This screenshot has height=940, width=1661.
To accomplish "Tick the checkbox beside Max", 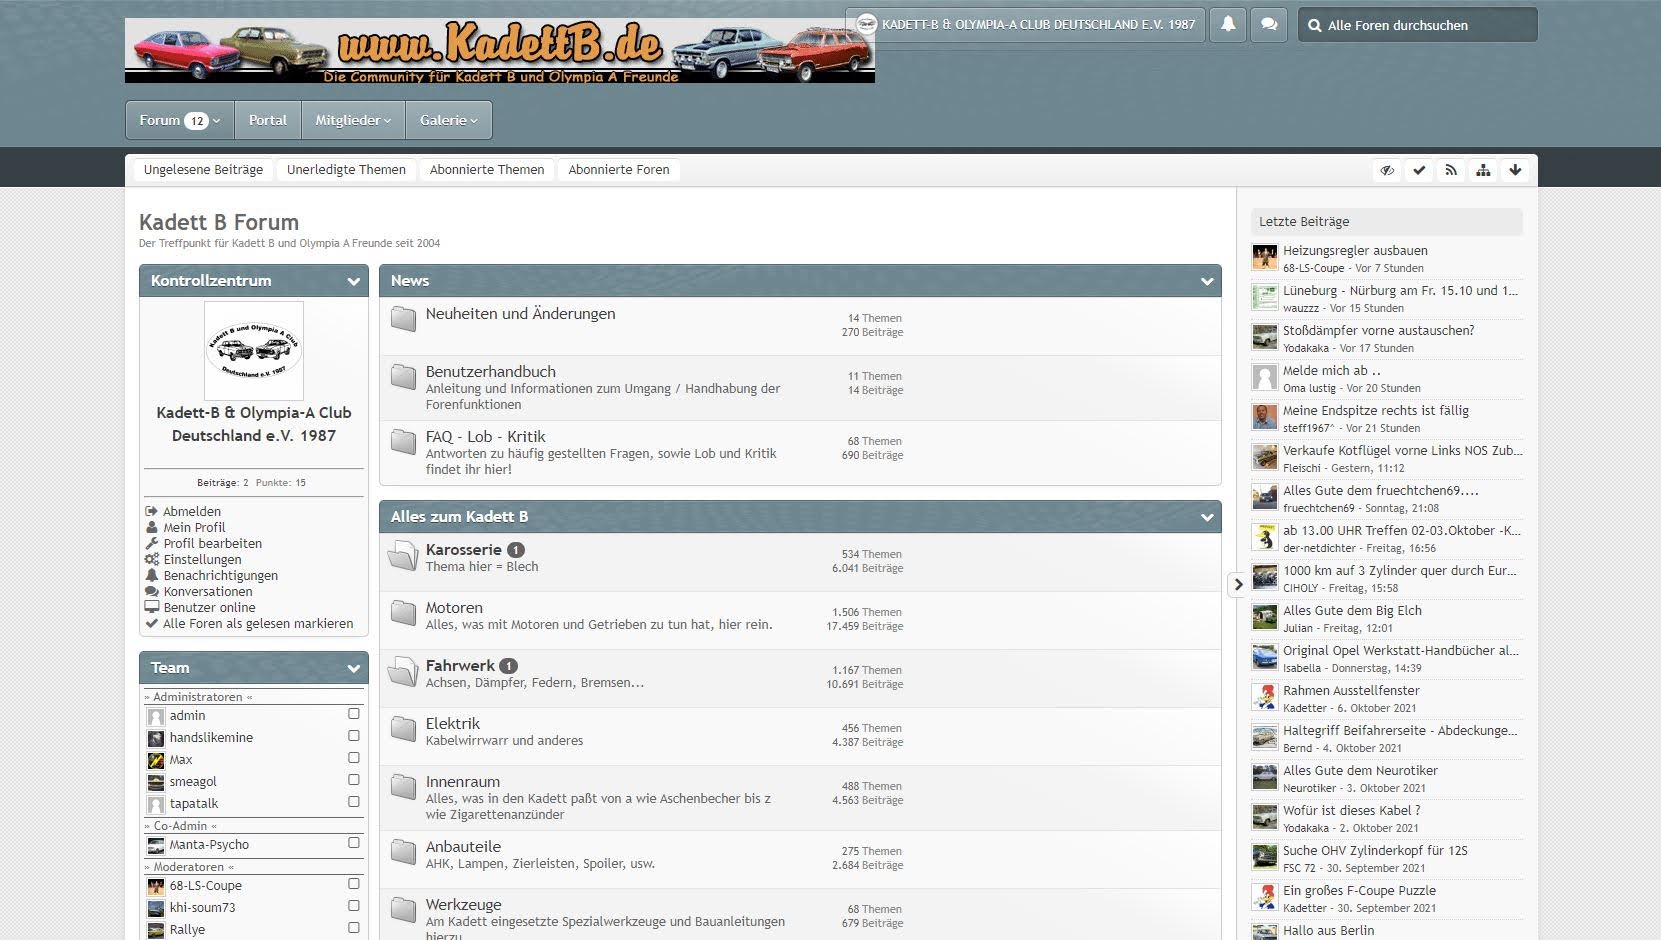I will coord(353,758).
